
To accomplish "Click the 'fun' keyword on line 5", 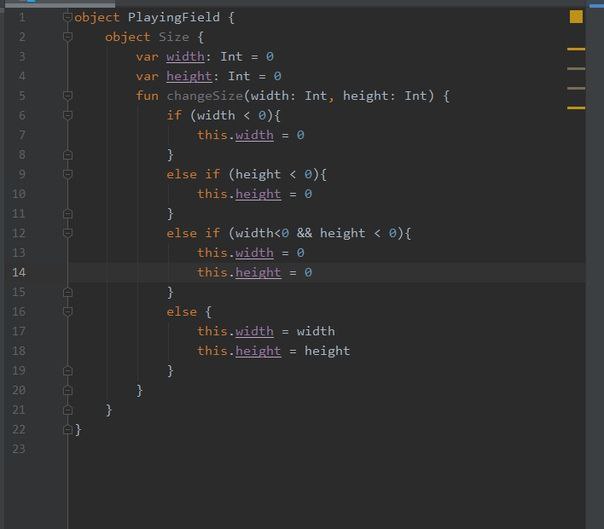I will pyautogui.click(x=147, y=96).
